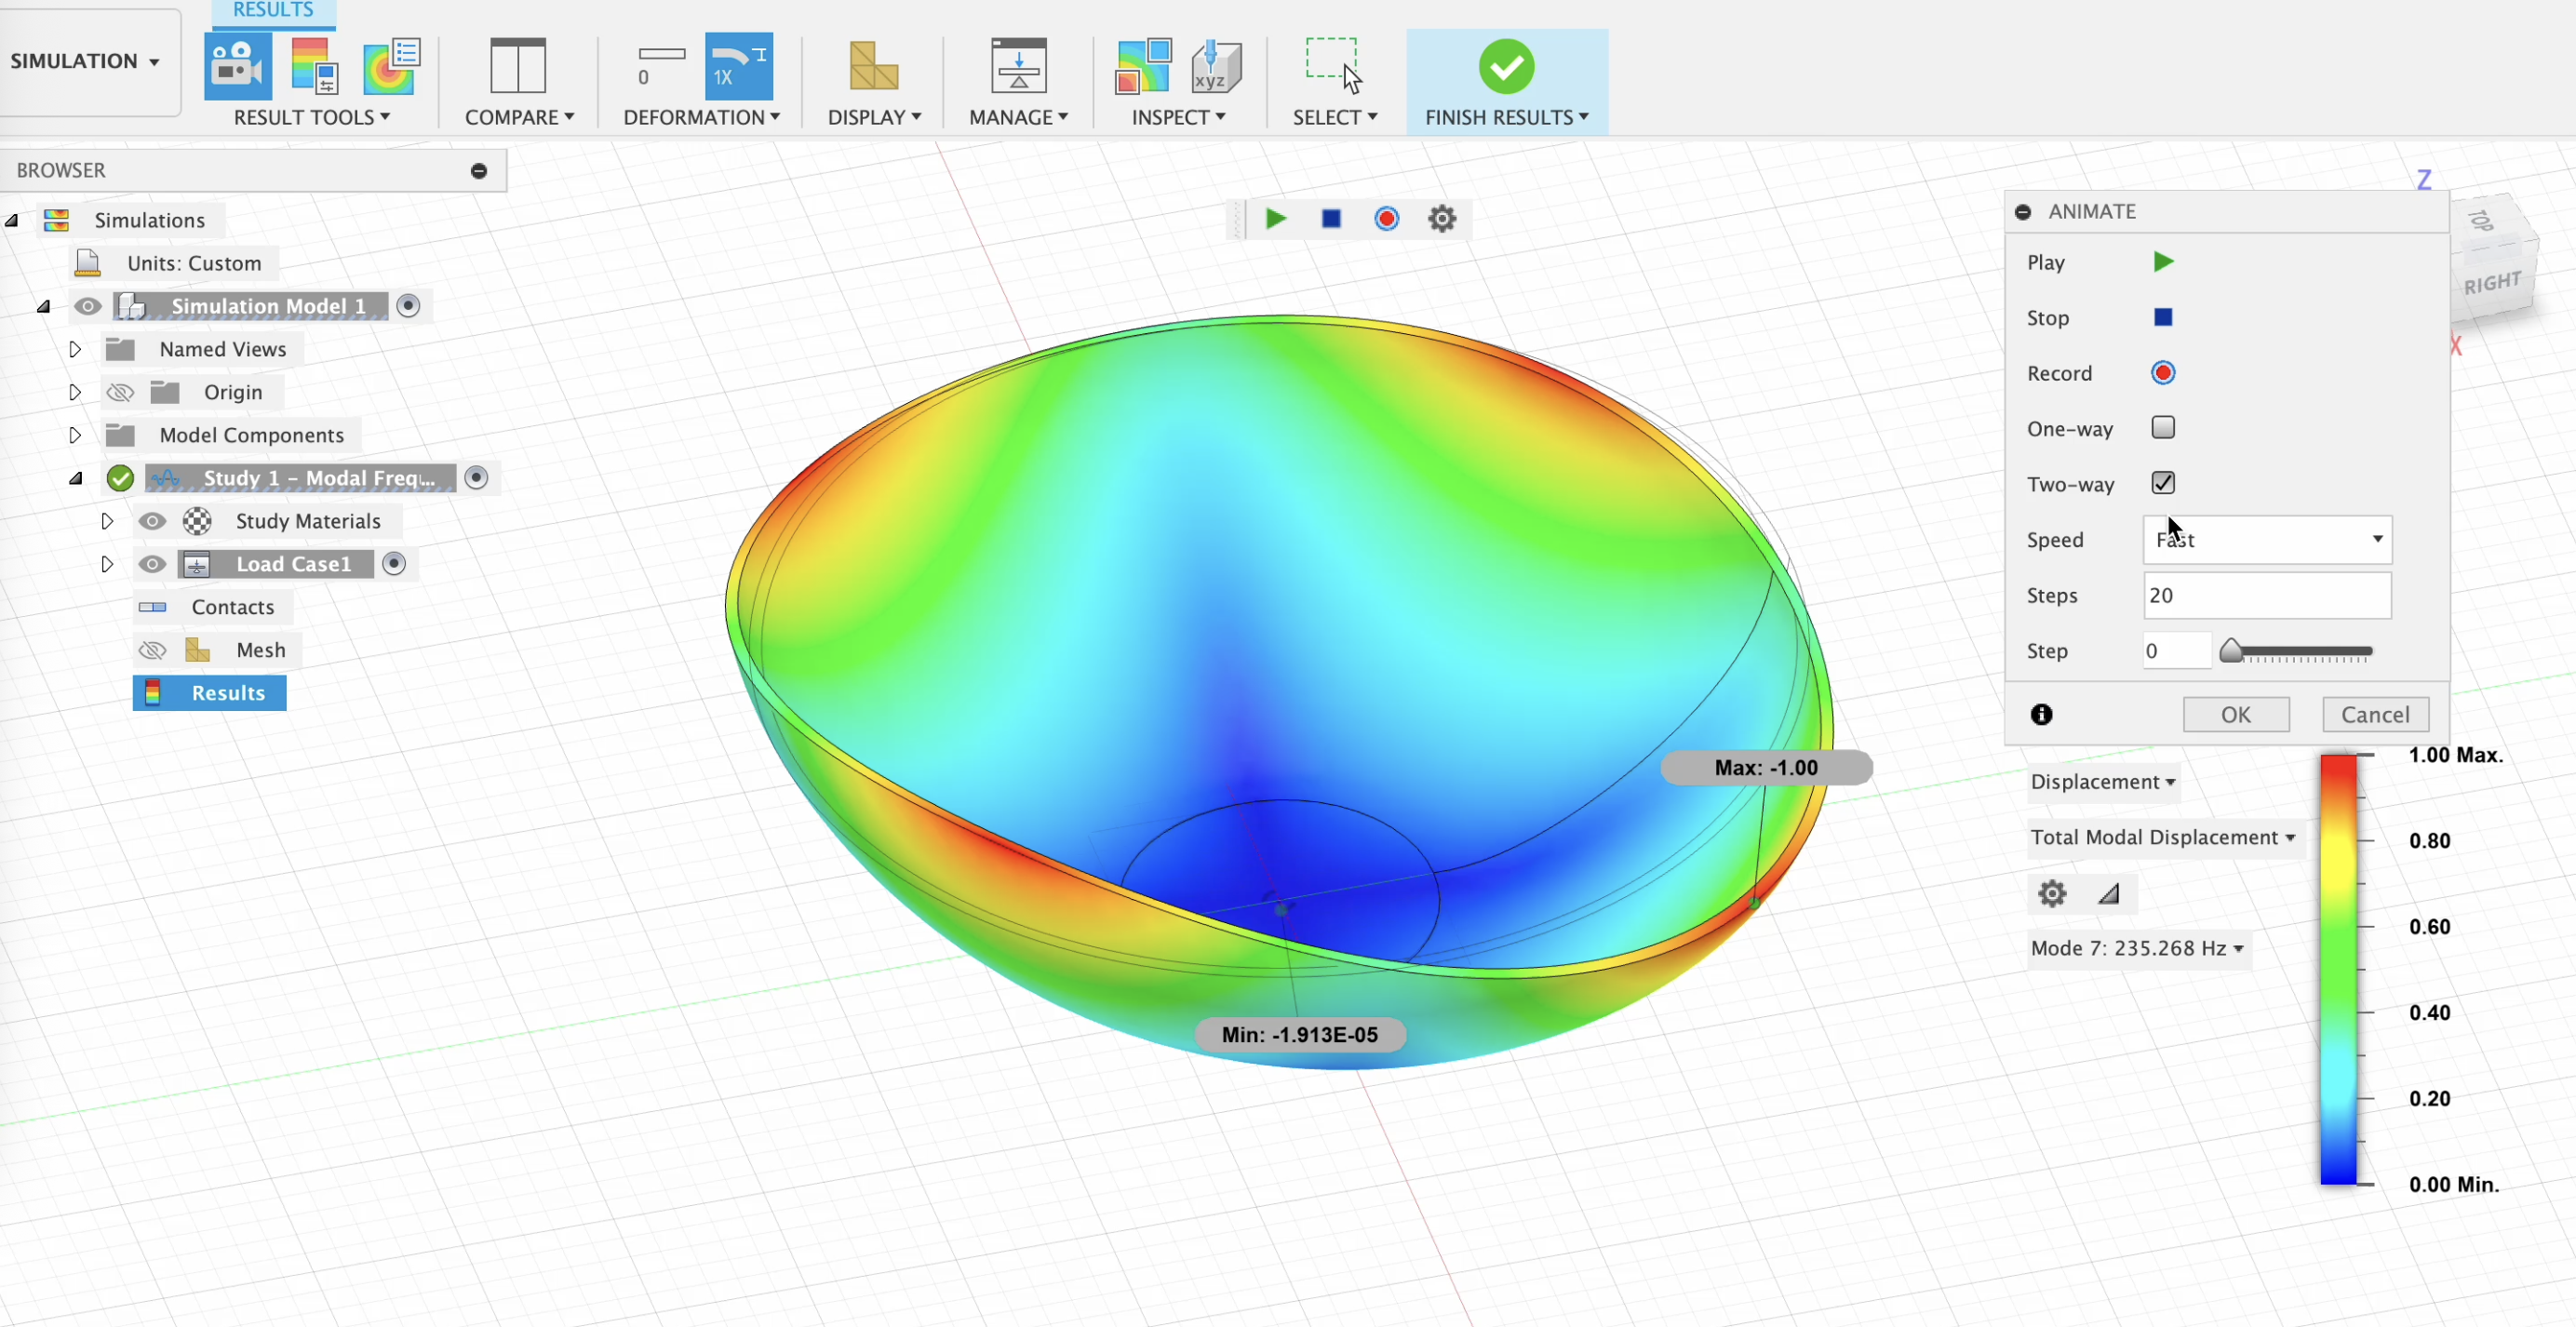The width and height of the screenshot is (2576, 1327).
Task: Select the 1X adjusted deformation icon
Action: [738, 67]
